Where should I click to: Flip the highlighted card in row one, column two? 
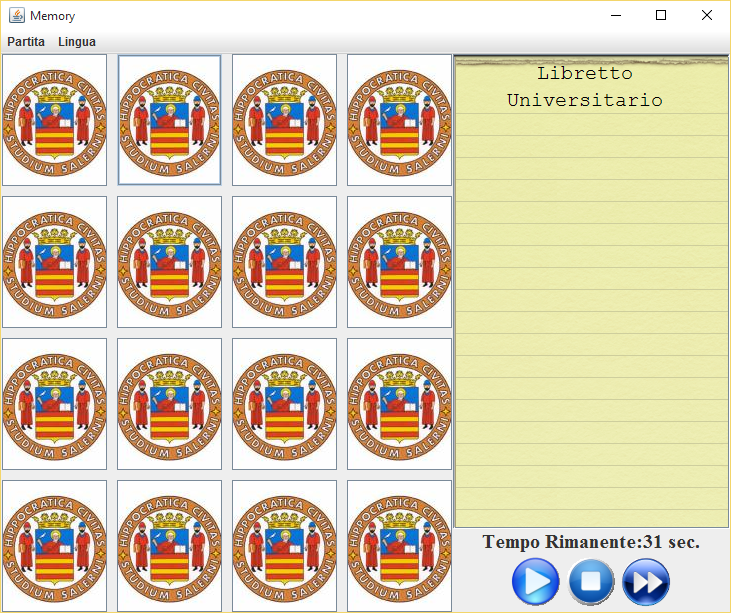point(169,120)
